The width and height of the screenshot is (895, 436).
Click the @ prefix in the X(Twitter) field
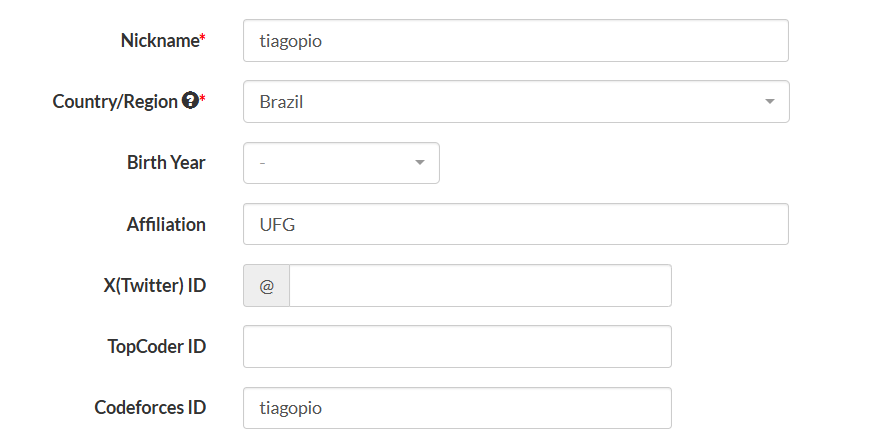(267, 286)
